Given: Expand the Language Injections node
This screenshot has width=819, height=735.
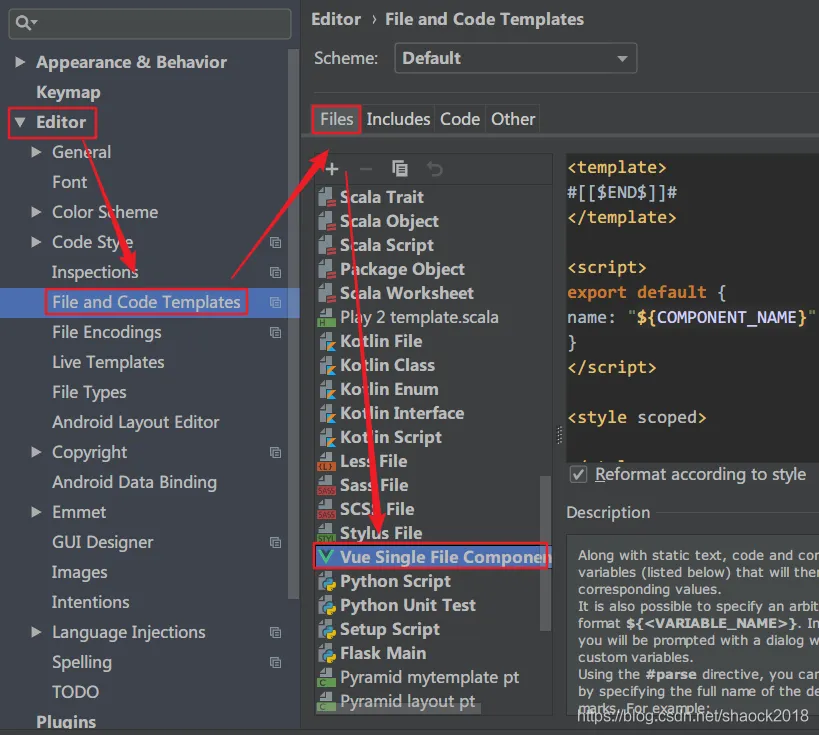Looking at the screenshot, I should [x=36, y=632].
